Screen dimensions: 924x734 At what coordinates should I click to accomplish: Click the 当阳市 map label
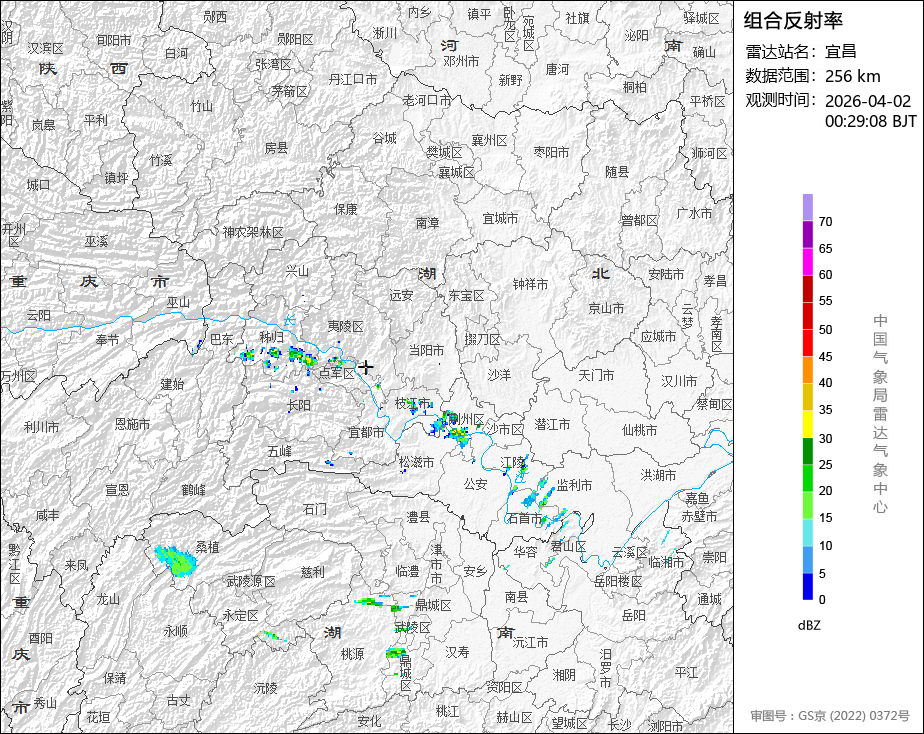pyautogui.click(x=426, y=351)
